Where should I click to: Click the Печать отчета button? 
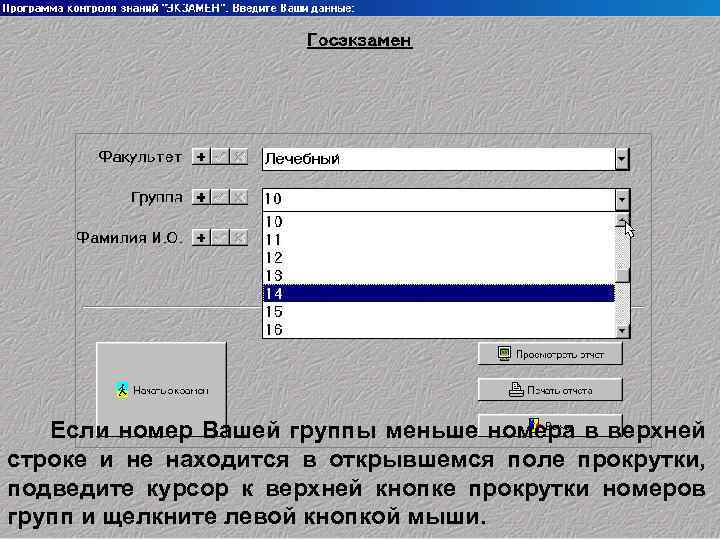click(550, 390)
